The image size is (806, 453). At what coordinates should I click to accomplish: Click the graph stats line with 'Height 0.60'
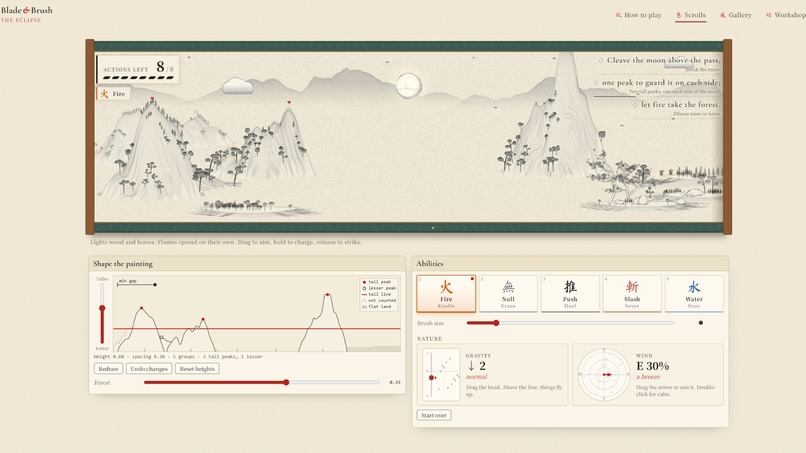pyautogui.click(x=178, y=356)
